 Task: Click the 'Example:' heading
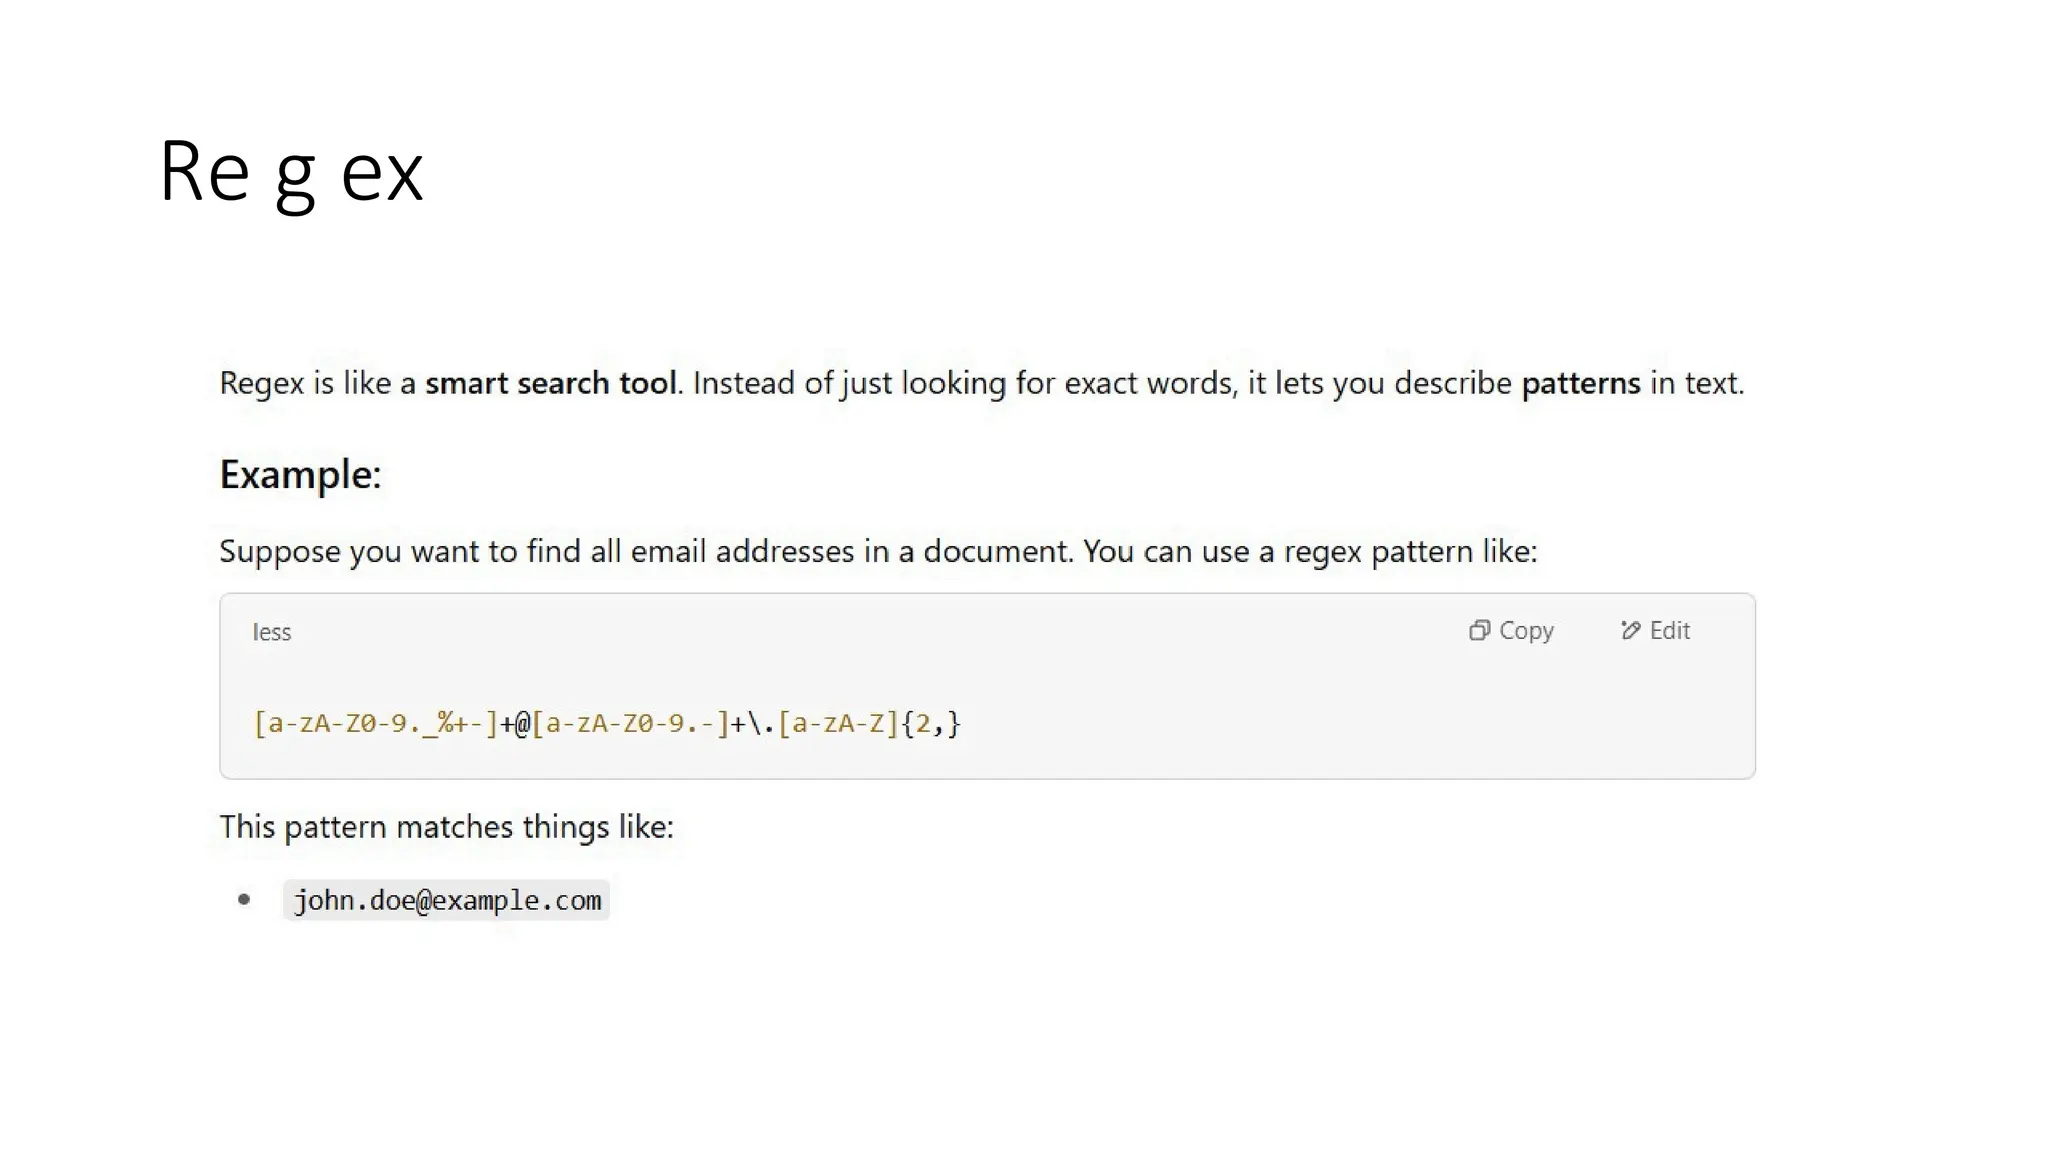click(300, 474)
